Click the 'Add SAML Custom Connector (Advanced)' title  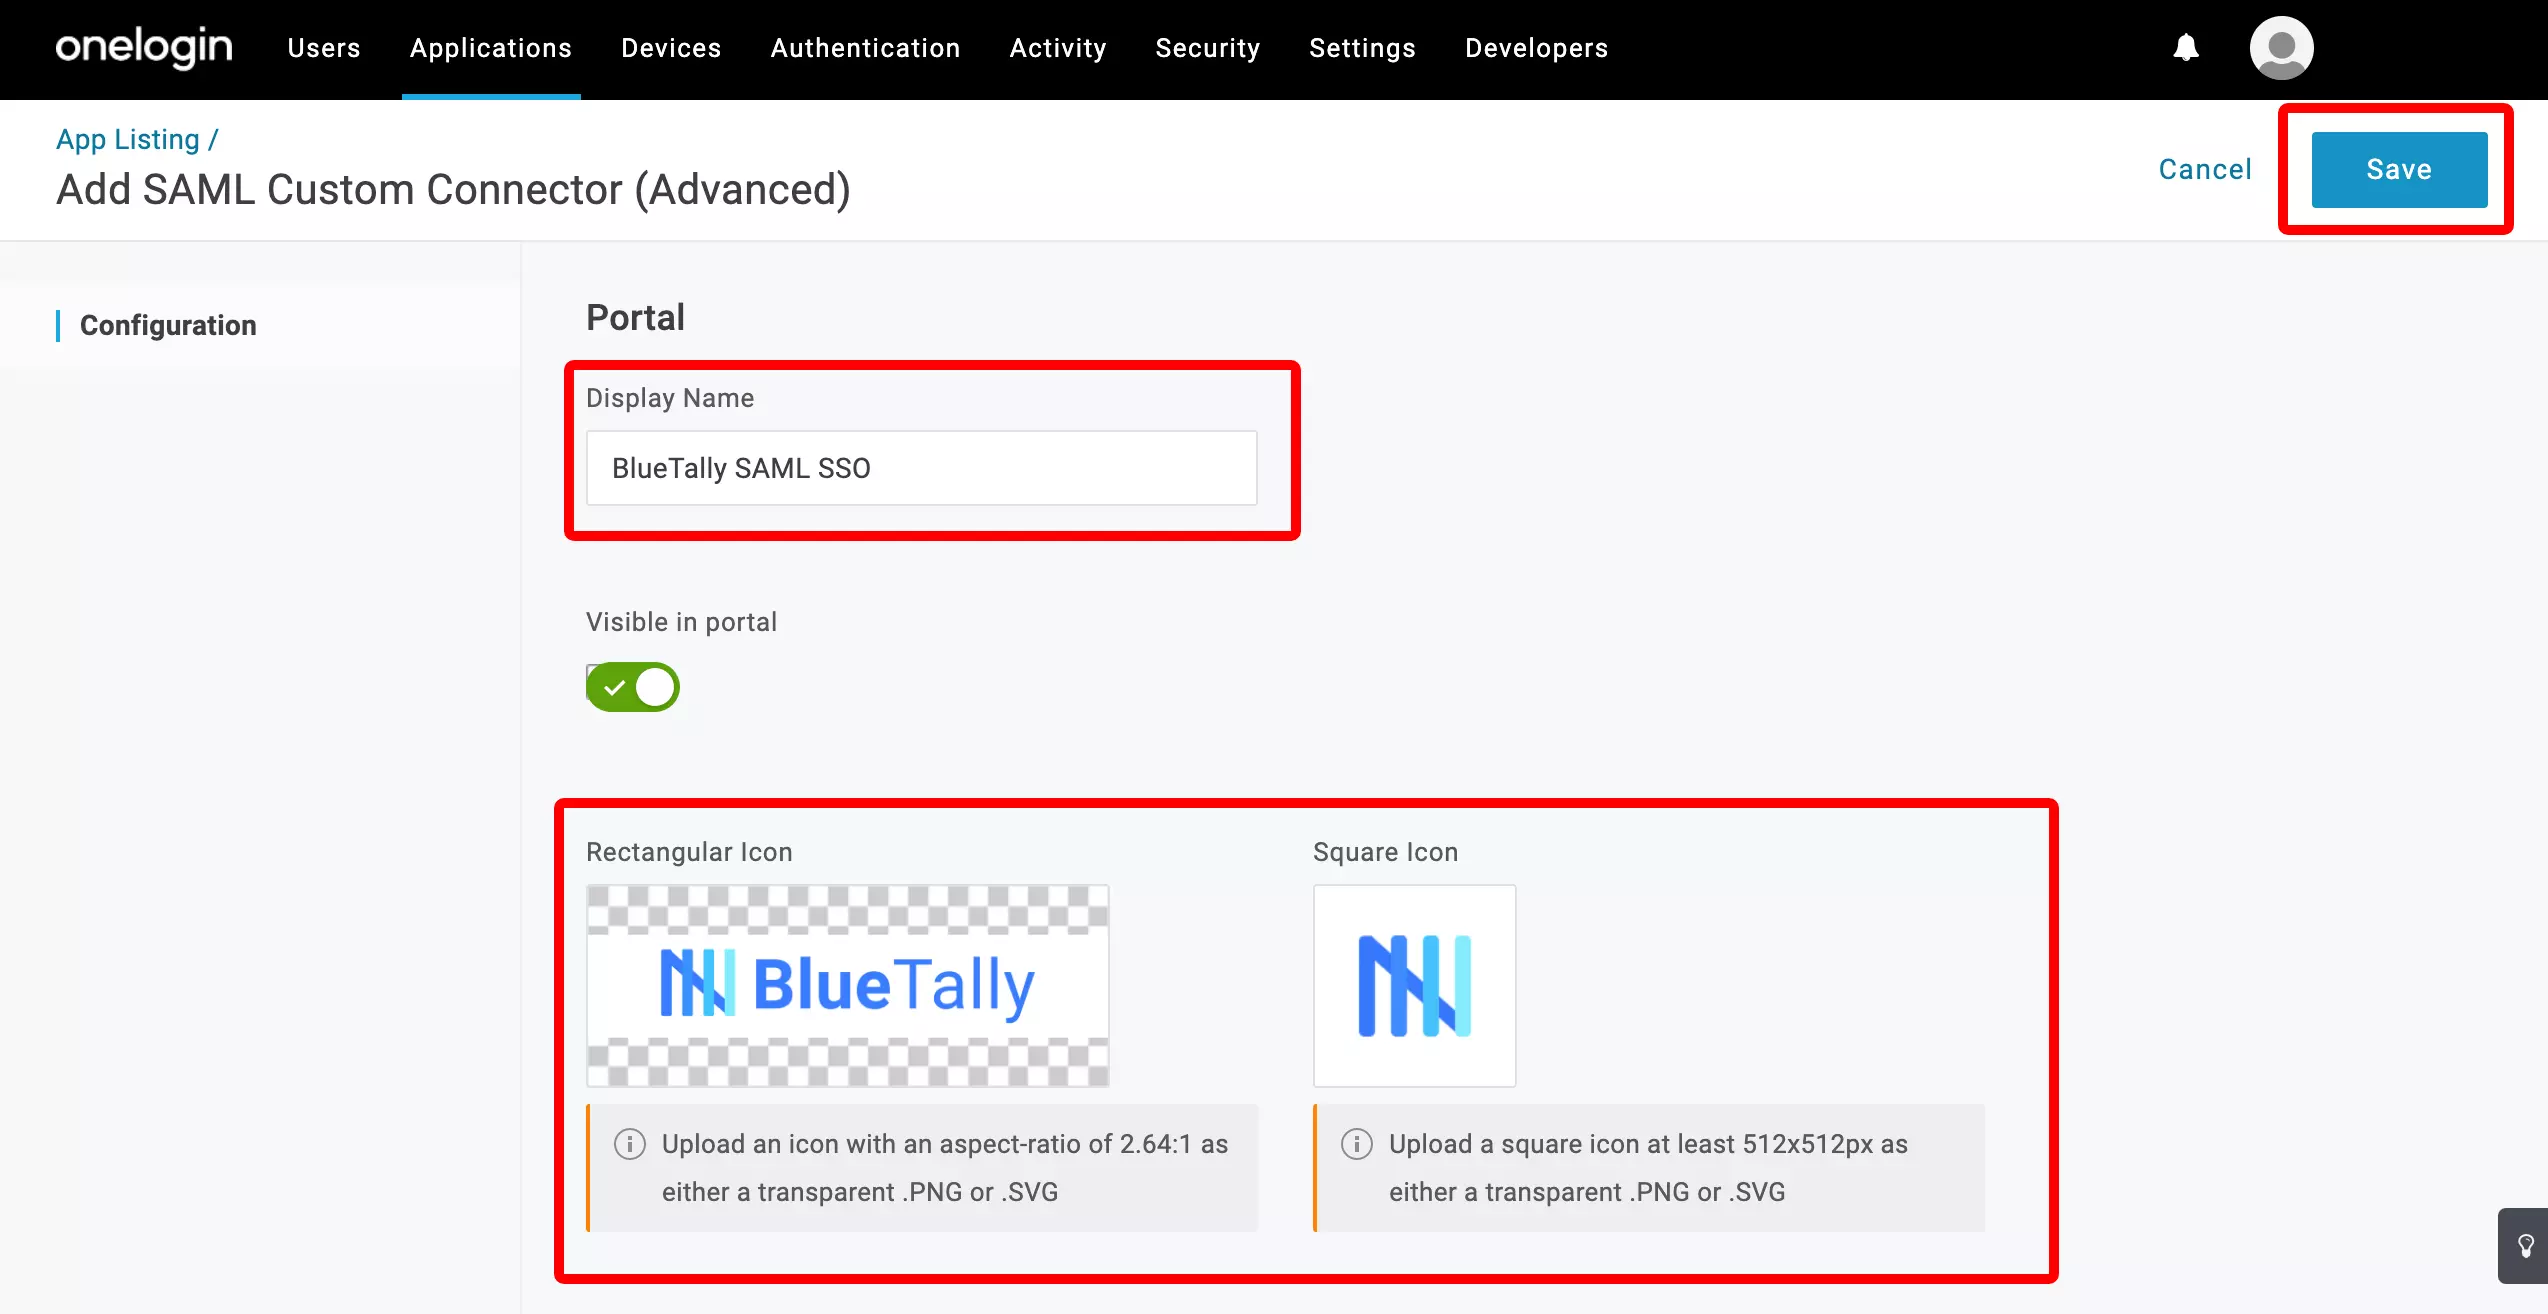(x=453, y=189)
